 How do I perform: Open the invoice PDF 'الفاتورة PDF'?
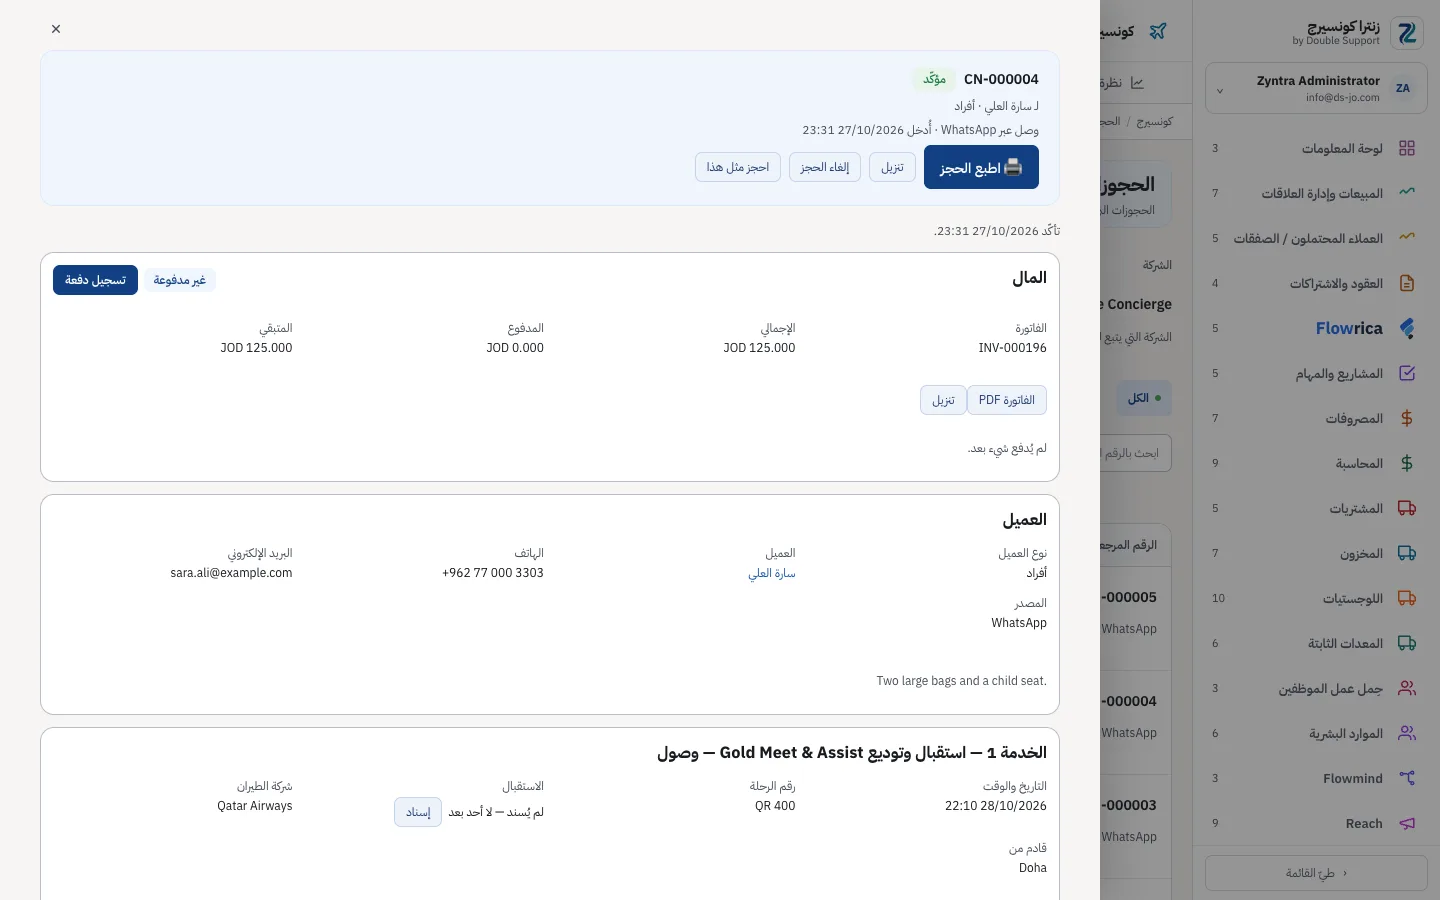click(1007, 400)
